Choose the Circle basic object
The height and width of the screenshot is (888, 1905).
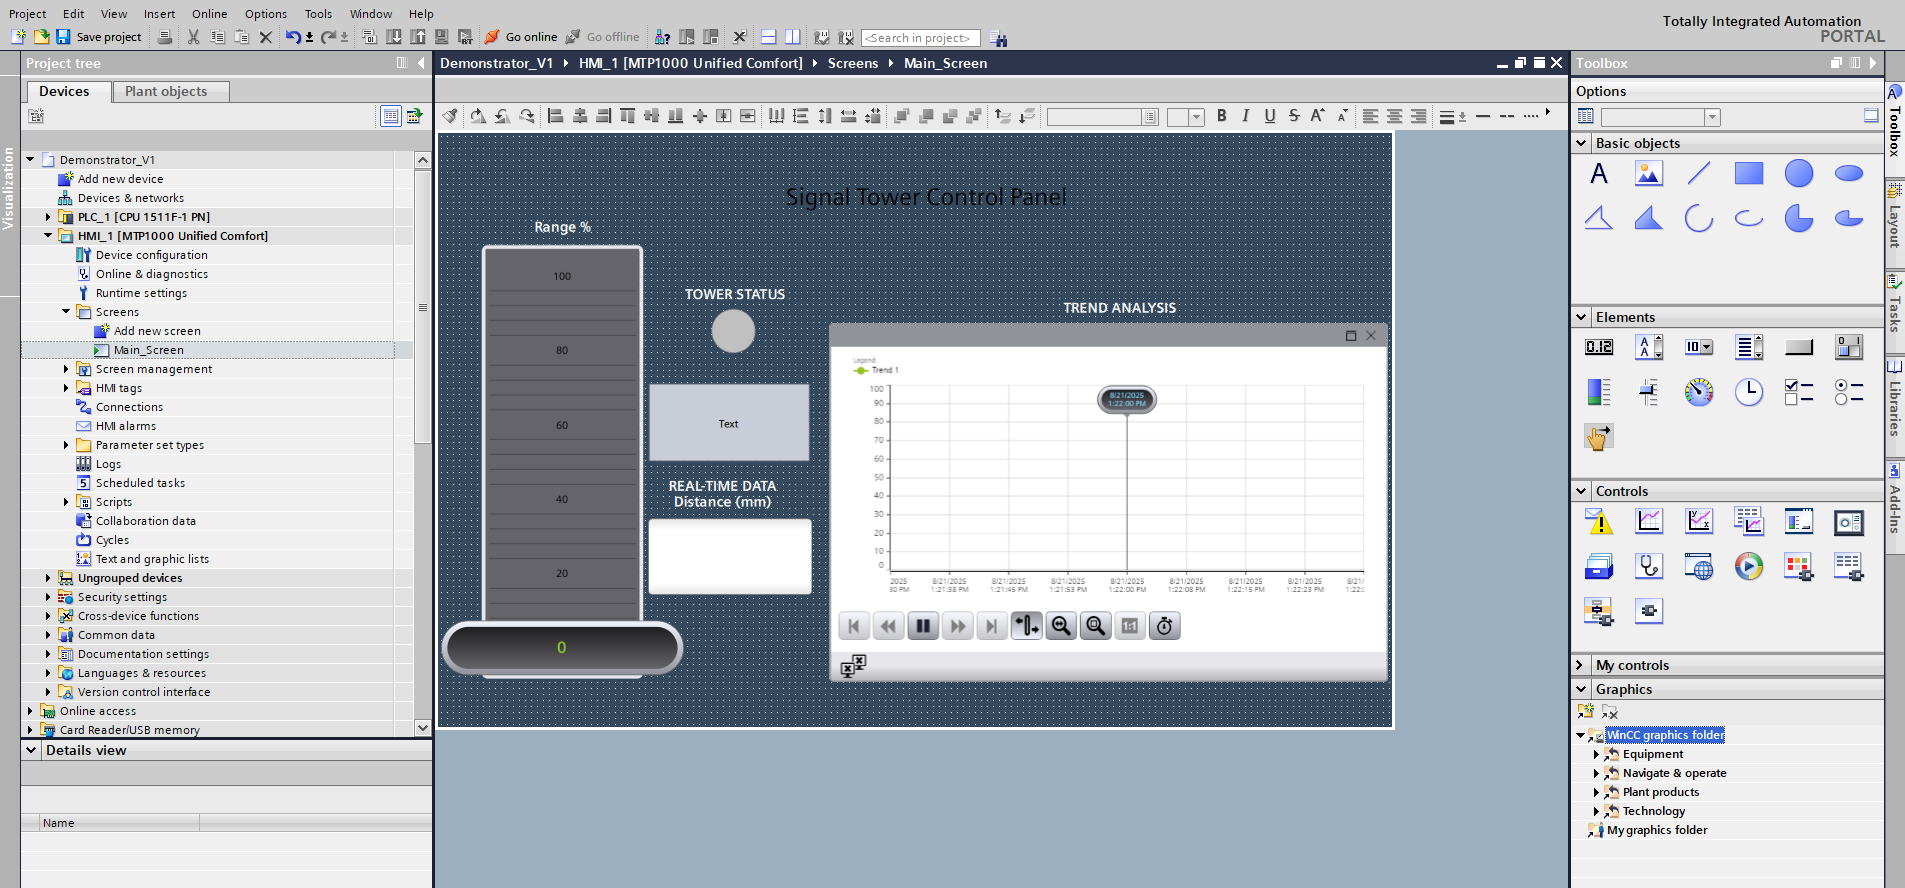pos(1798,174)
